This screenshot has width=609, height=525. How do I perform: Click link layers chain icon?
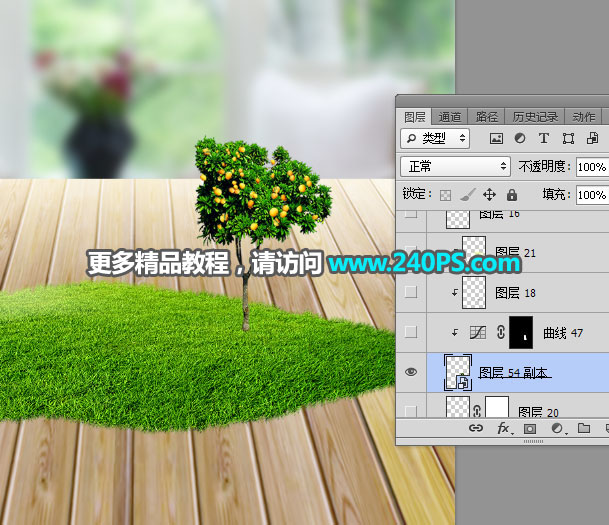click(477, 428)
